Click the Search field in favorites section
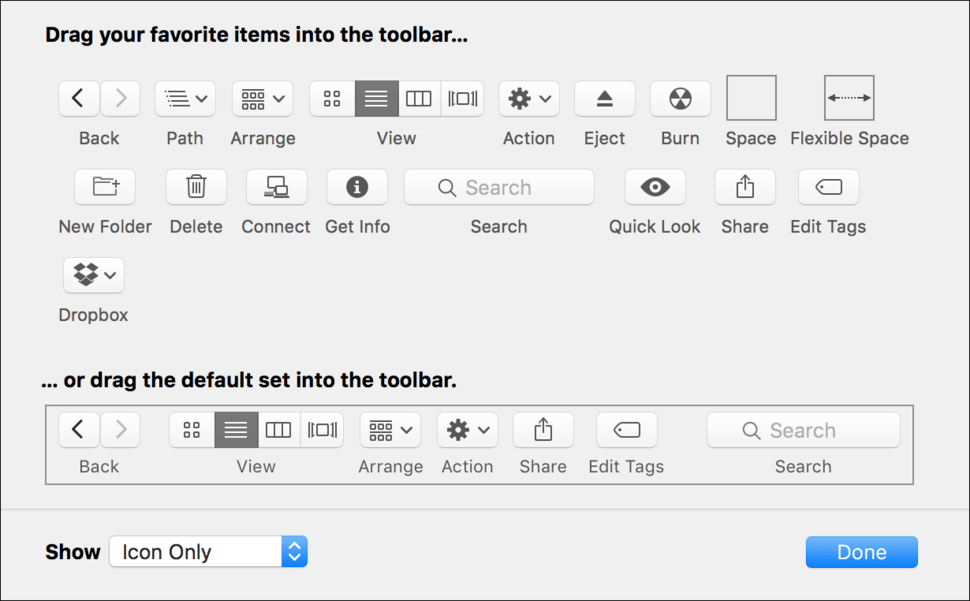 [x=499, y=187]
